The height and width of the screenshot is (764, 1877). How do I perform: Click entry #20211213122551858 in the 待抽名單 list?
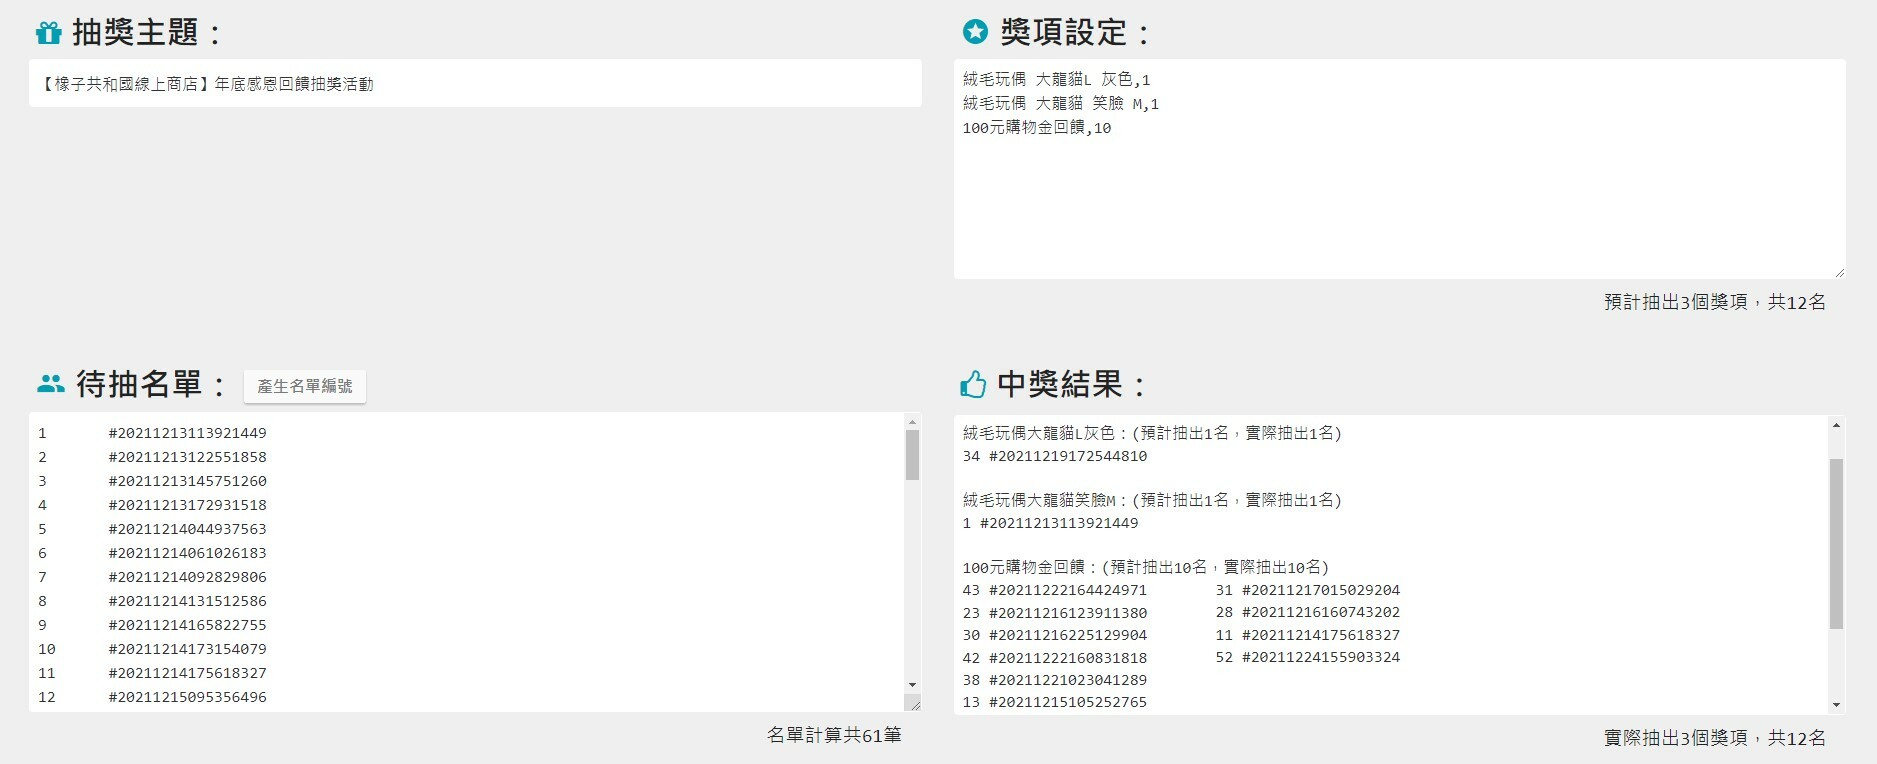click(x=187, y=457)
